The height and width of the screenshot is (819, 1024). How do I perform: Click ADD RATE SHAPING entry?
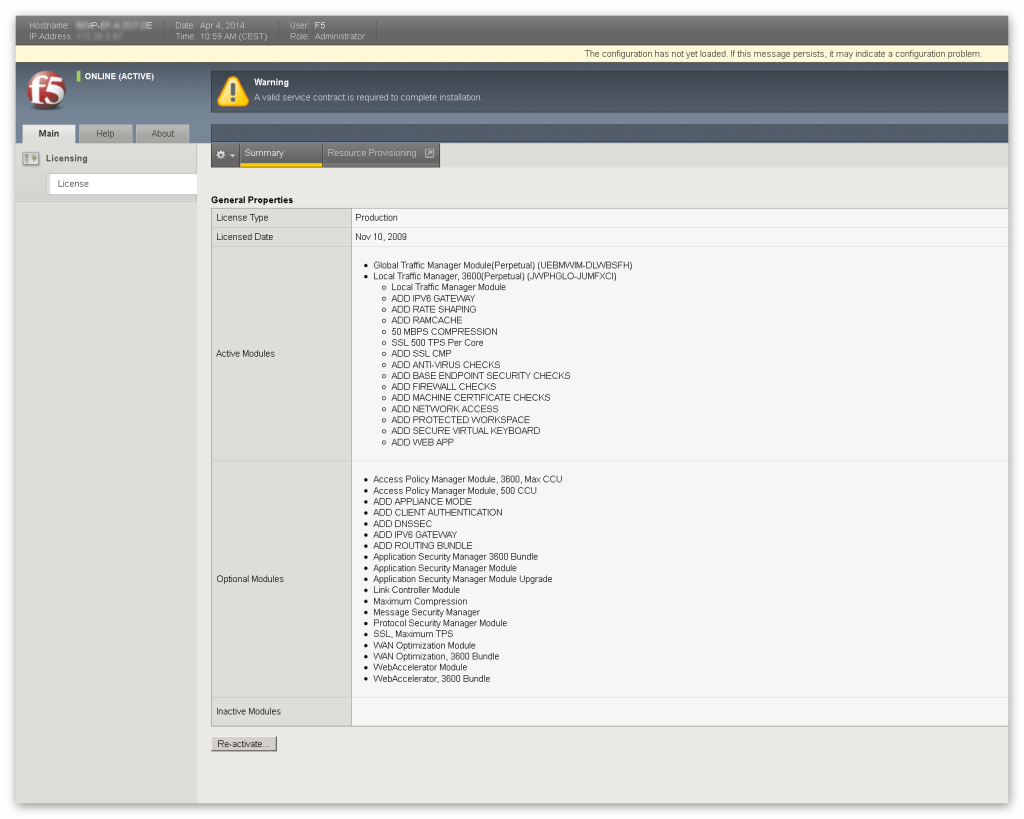point(434,310)
